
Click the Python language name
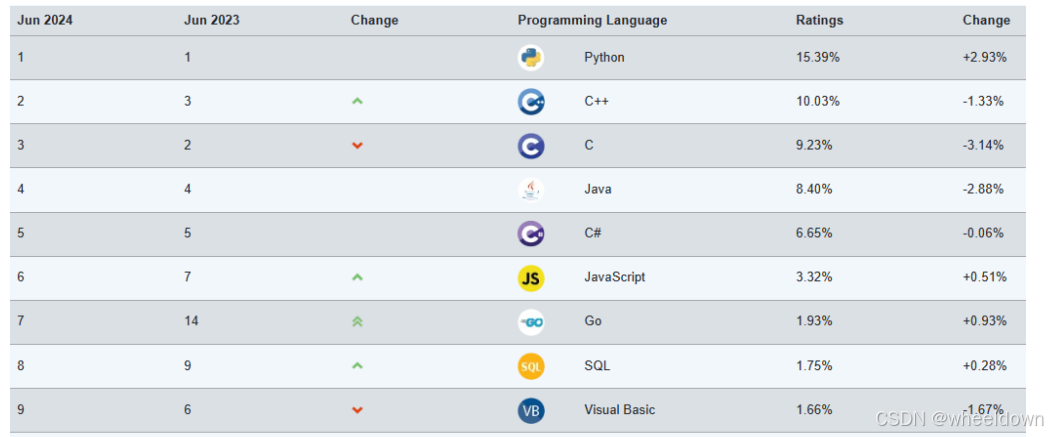click(x=604, y=57)
